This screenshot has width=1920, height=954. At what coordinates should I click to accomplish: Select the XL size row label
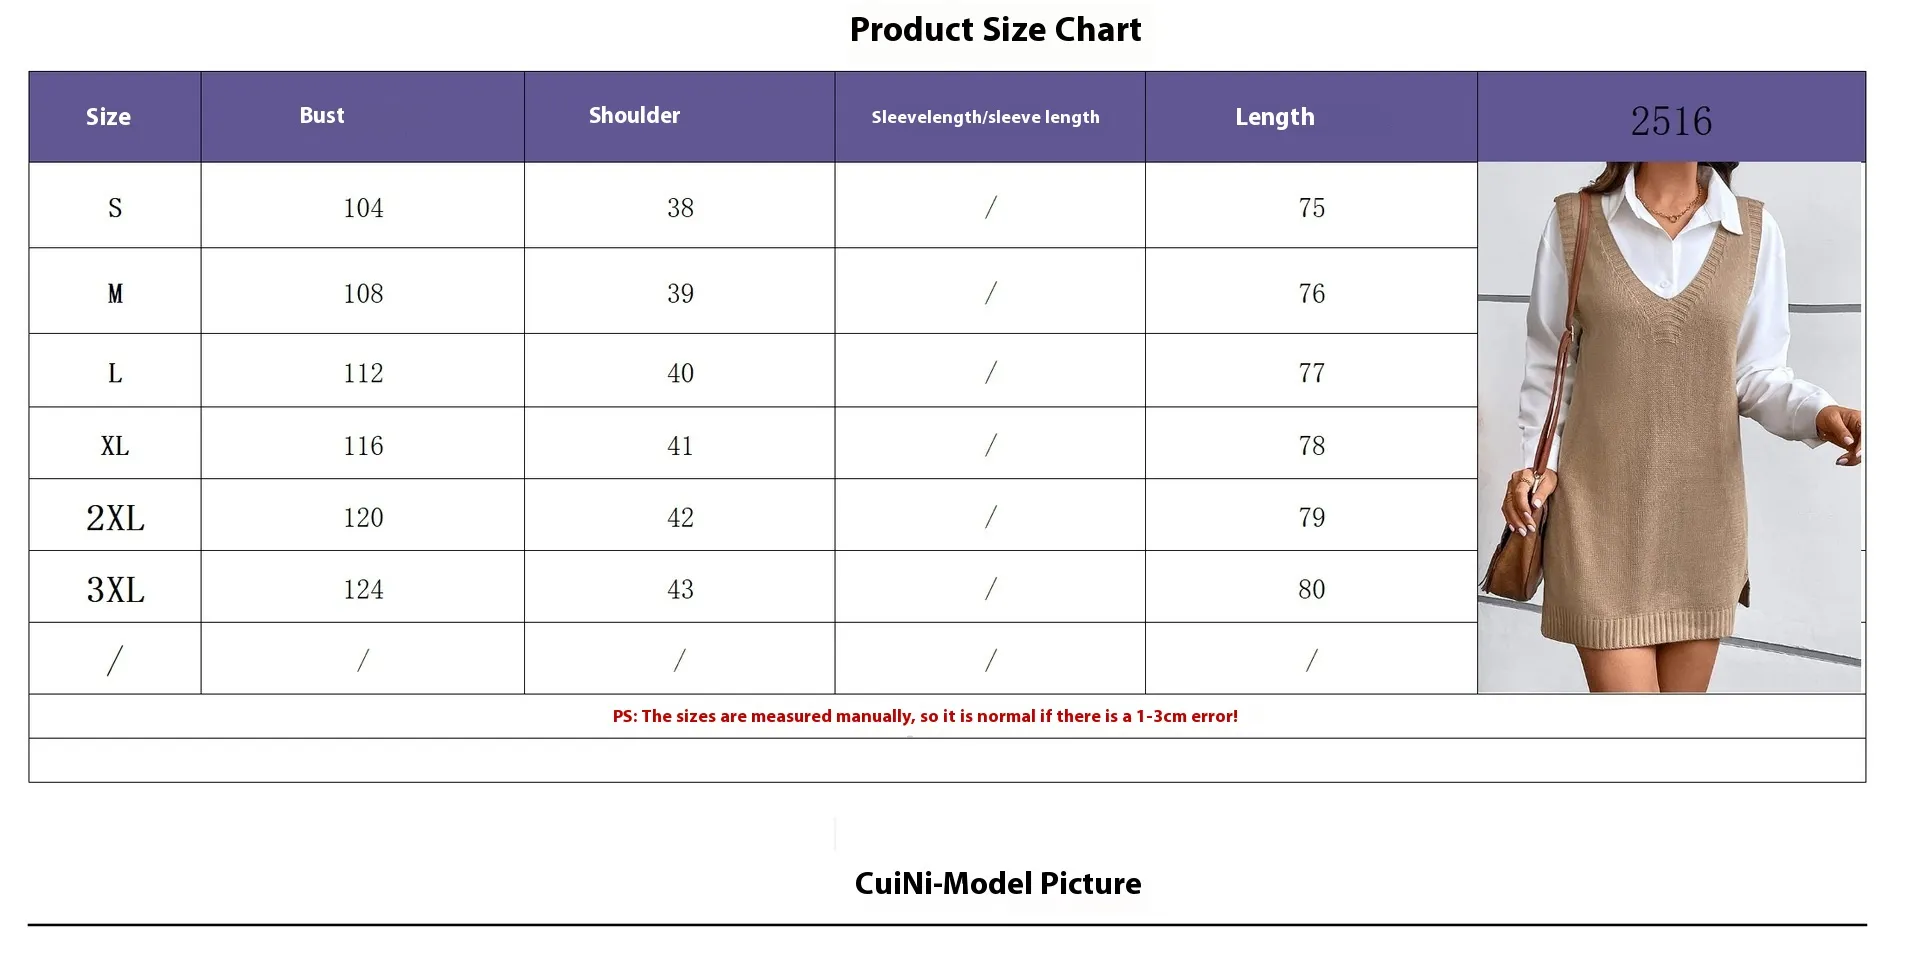coord(115,446)
